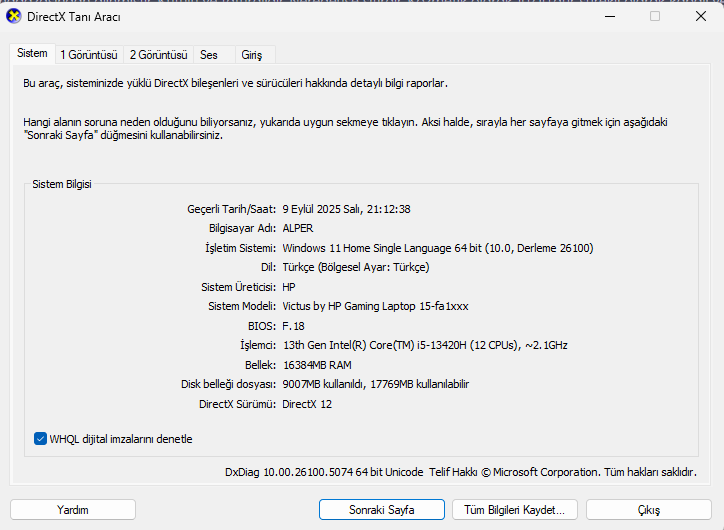Click the Disk belleği dosyası label
The height and width of the screenshot is (530, 724).
[x=229, y=384]
